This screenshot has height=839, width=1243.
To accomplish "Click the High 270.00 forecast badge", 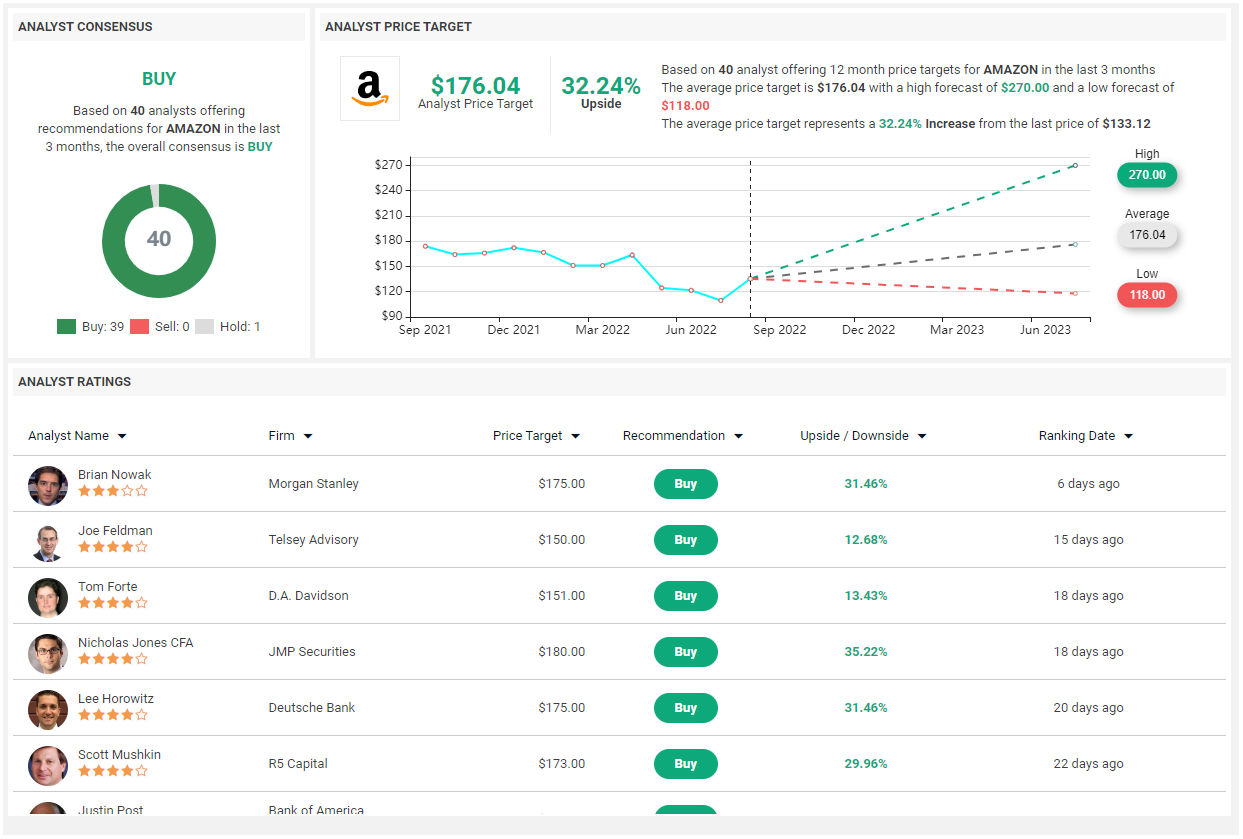I will pyautogui.click(x=1147, y=175).
